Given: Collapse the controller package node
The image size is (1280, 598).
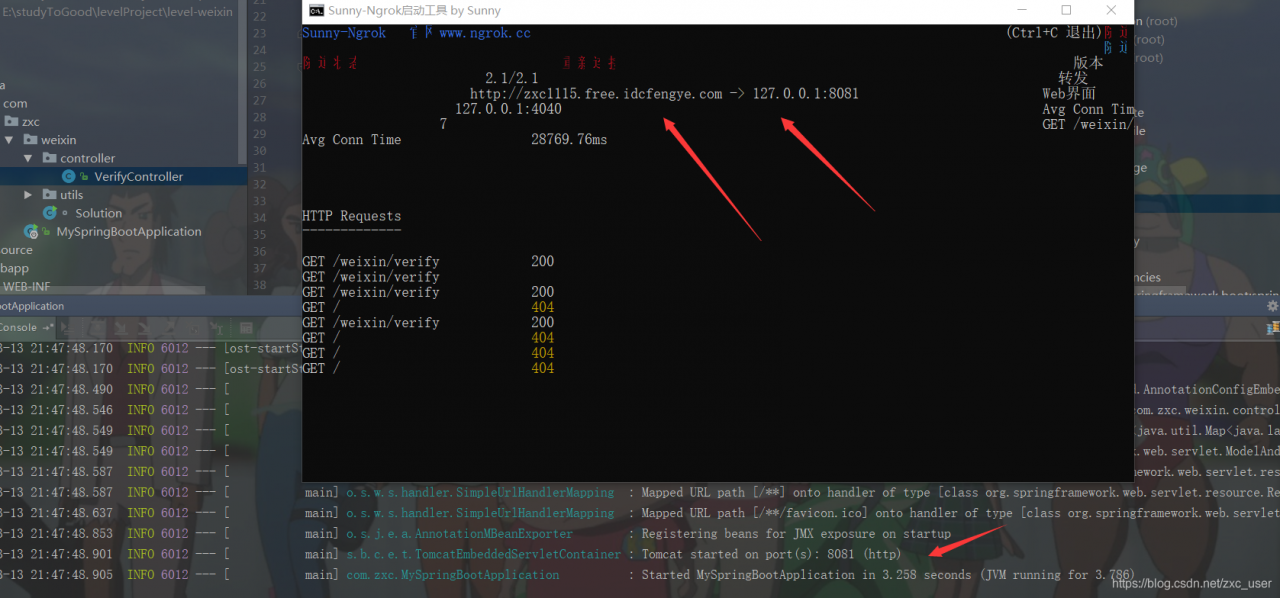Looking at the screenshot, I should (x=28, y=158).
